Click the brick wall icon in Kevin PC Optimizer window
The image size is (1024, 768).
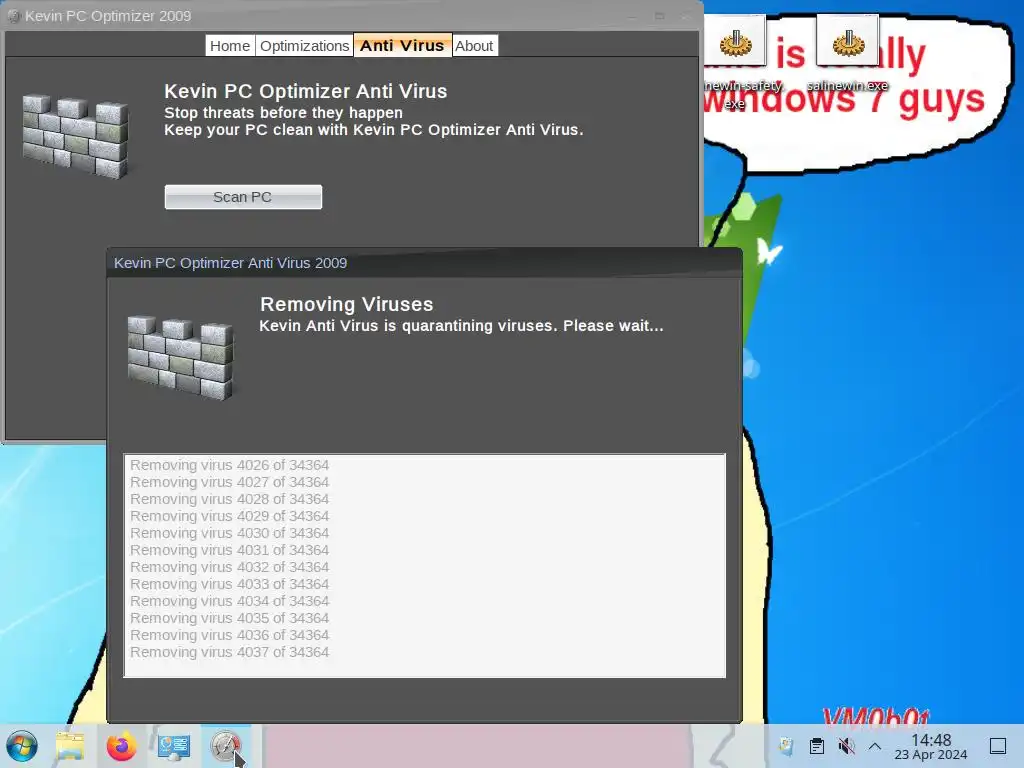coord(76,136)
